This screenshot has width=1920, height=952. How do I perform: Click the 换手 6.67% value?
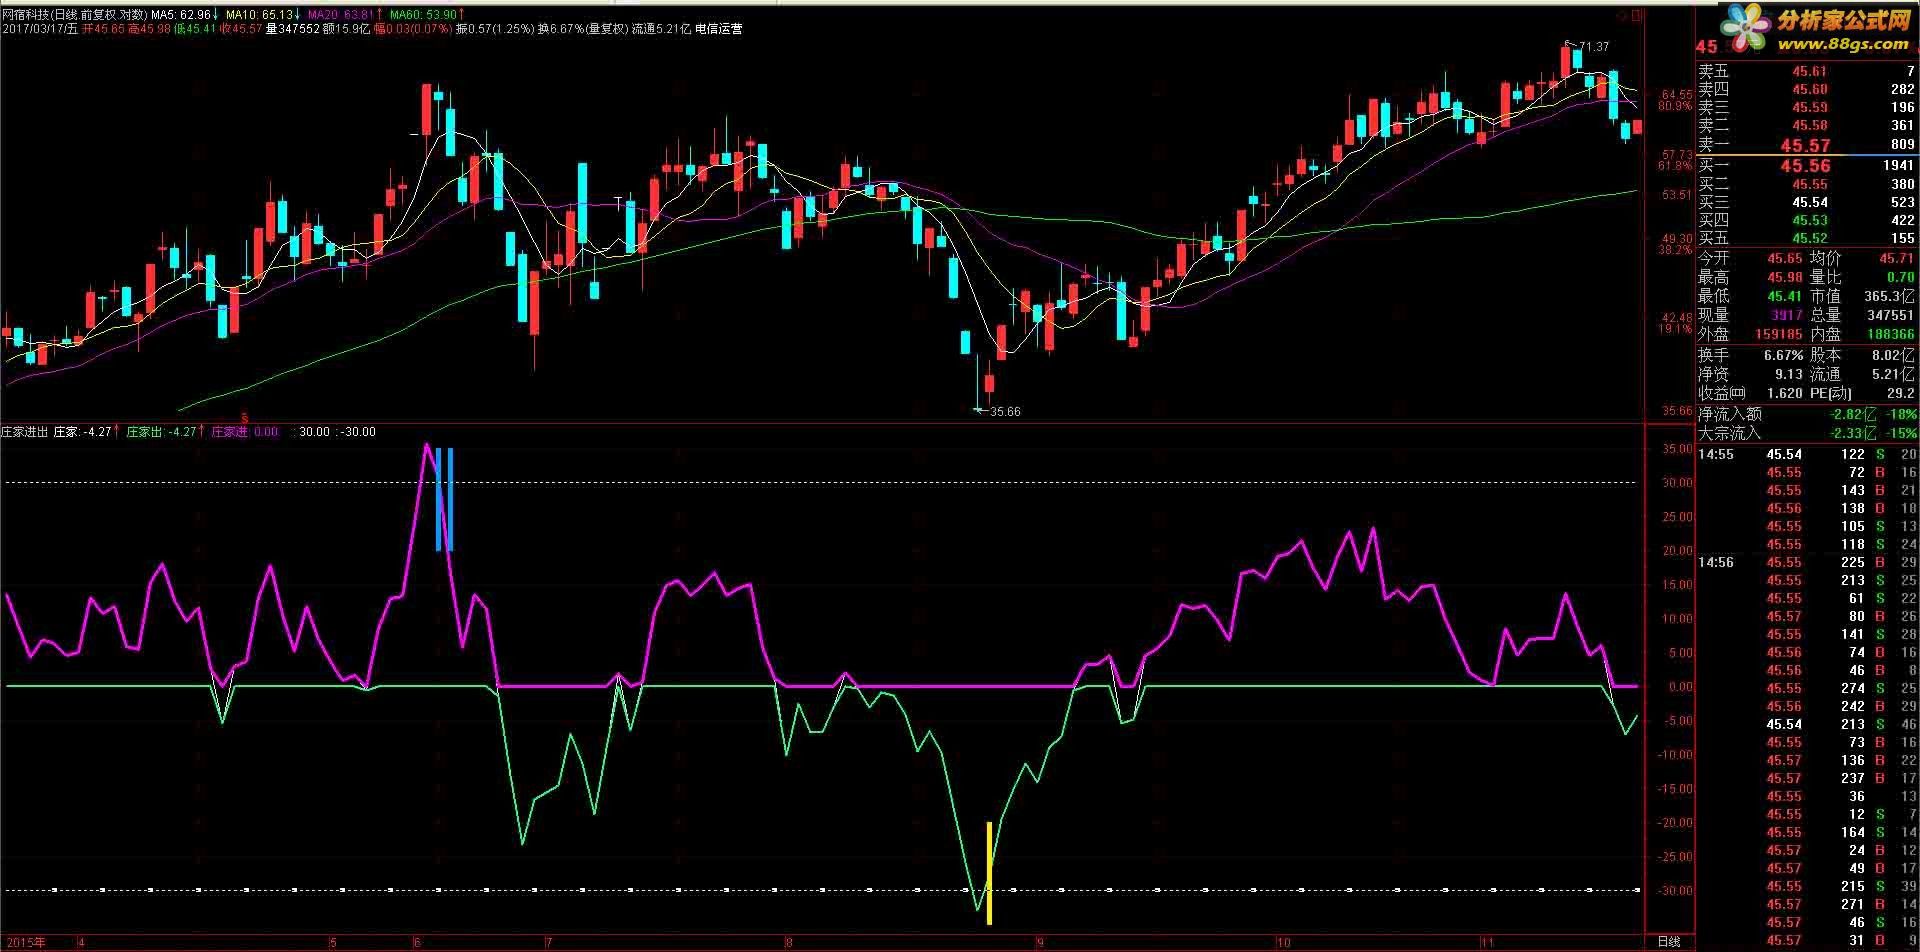(x=1783, y=355)
